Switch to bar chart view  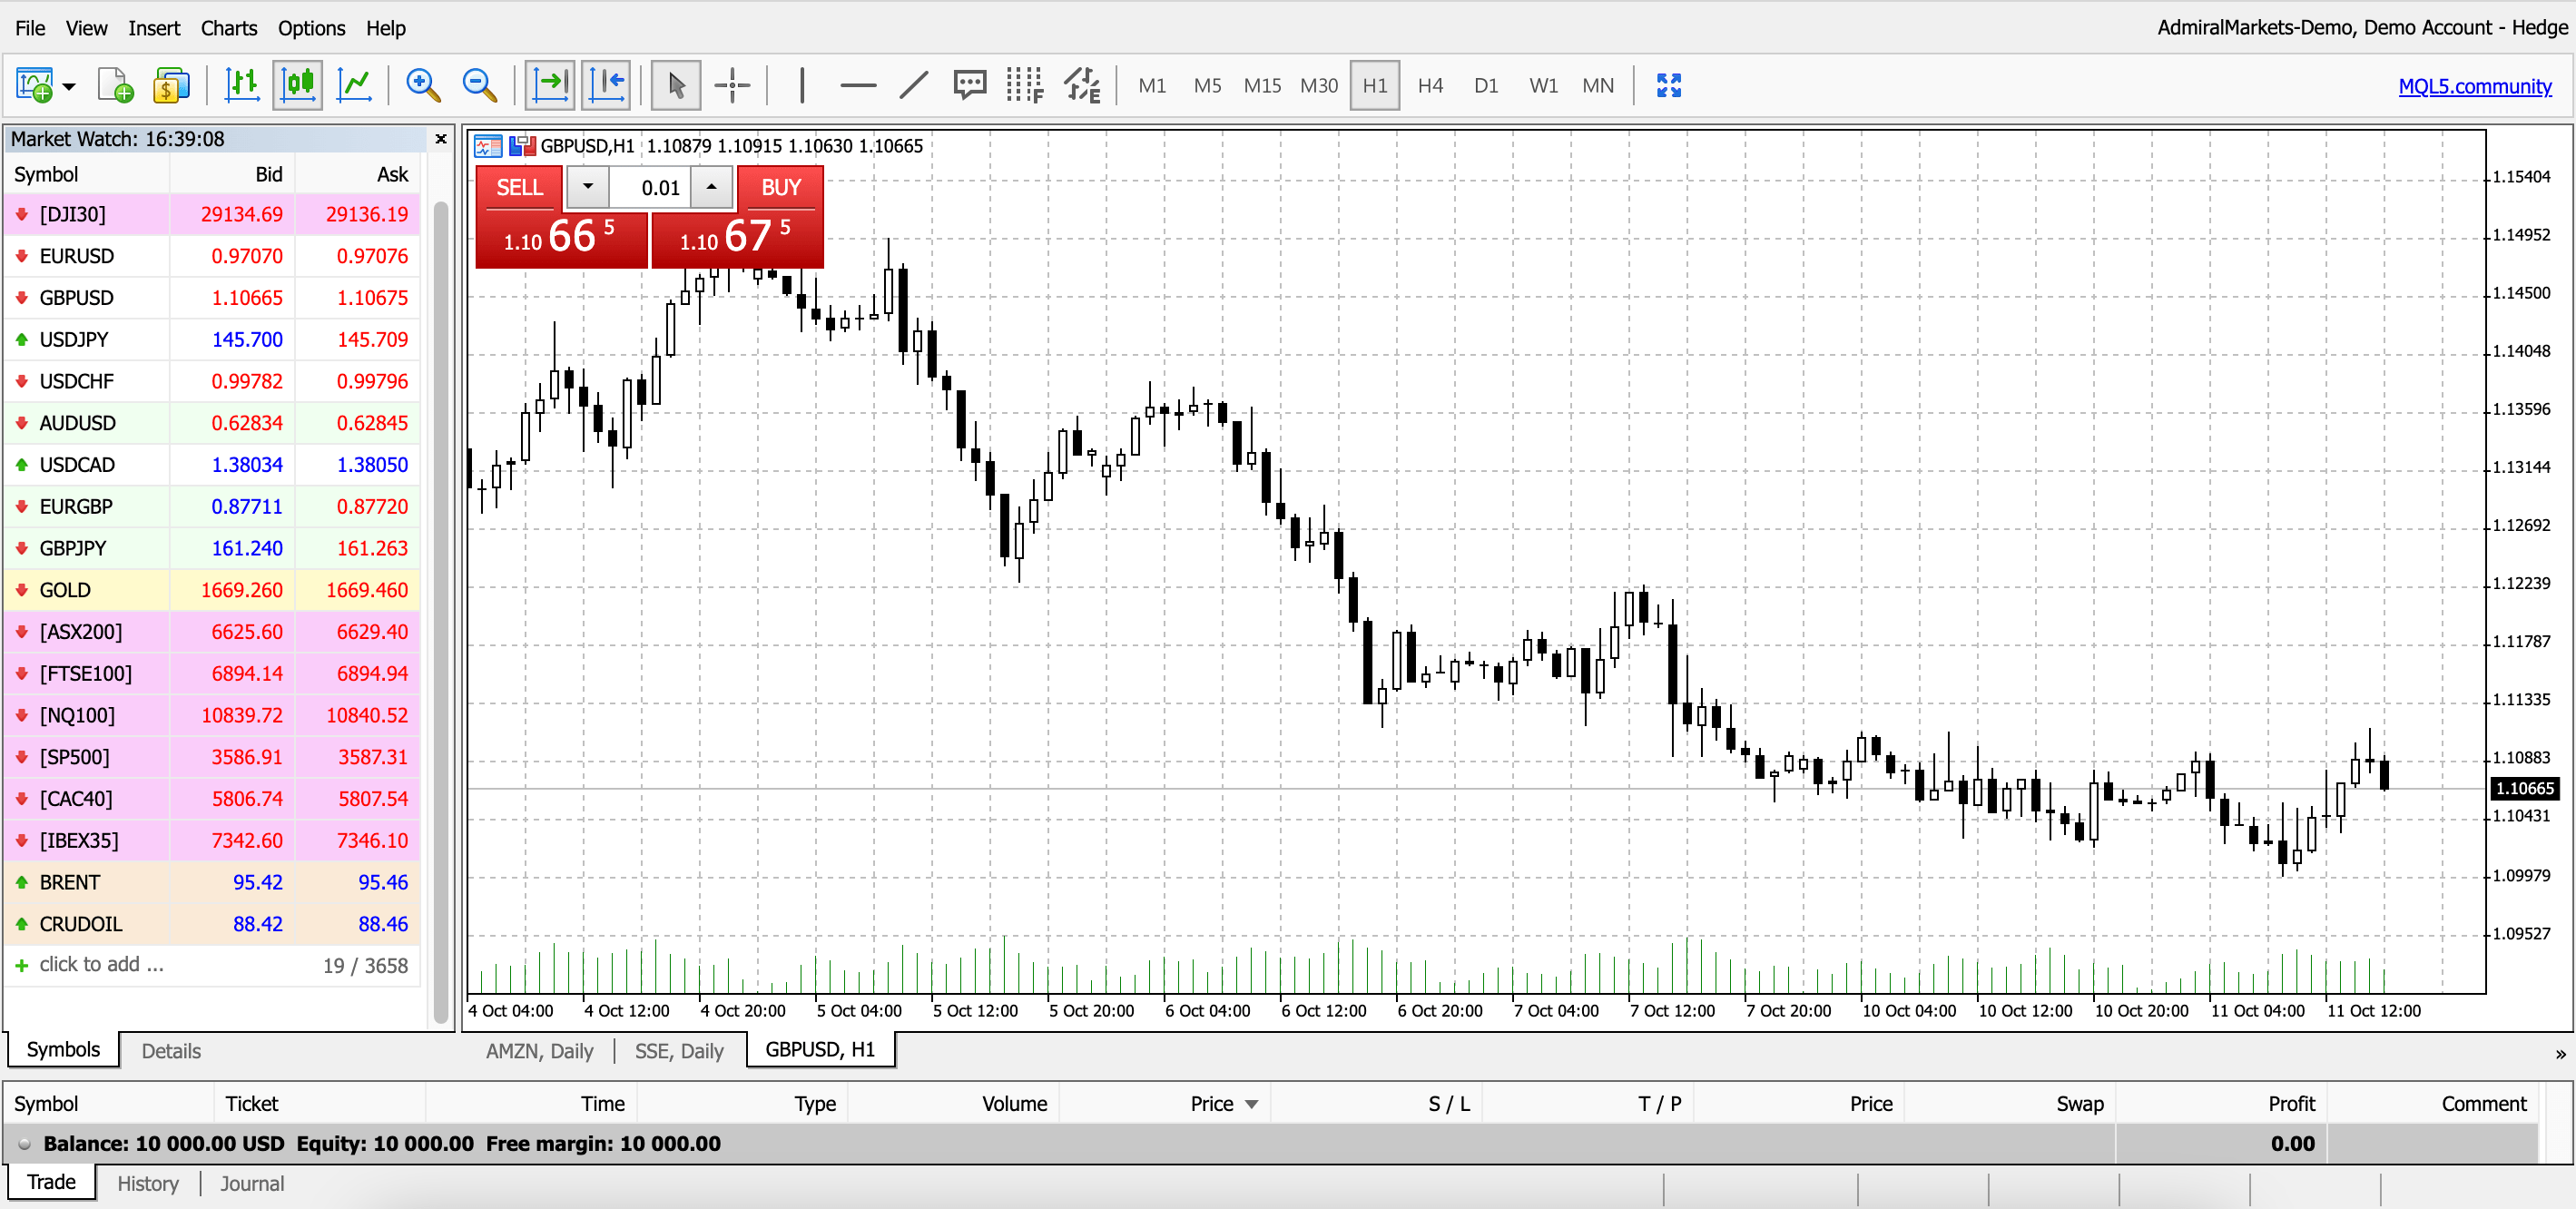tap(242, 85)
